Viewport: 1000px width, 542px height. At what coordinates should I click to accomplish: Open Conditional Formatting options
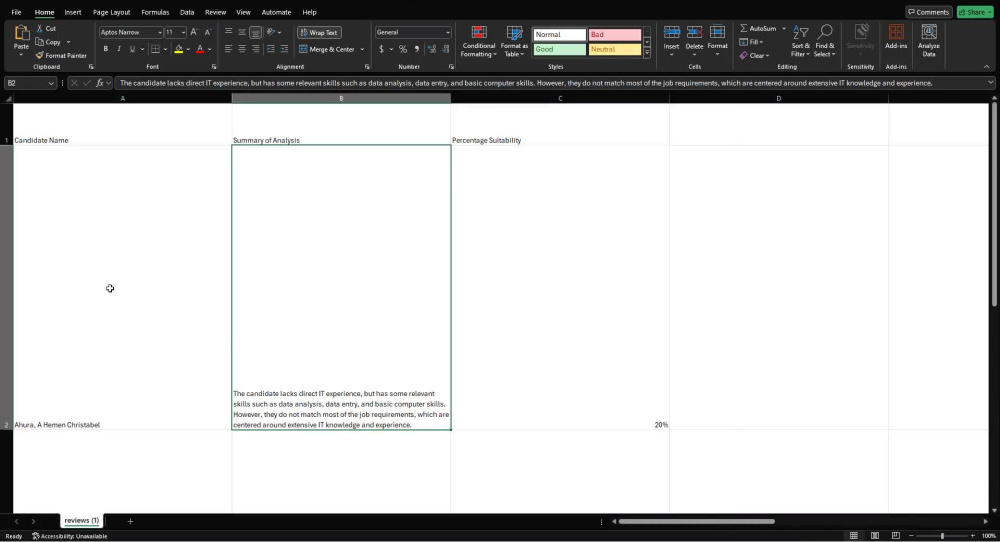click(x=478, y=41)
